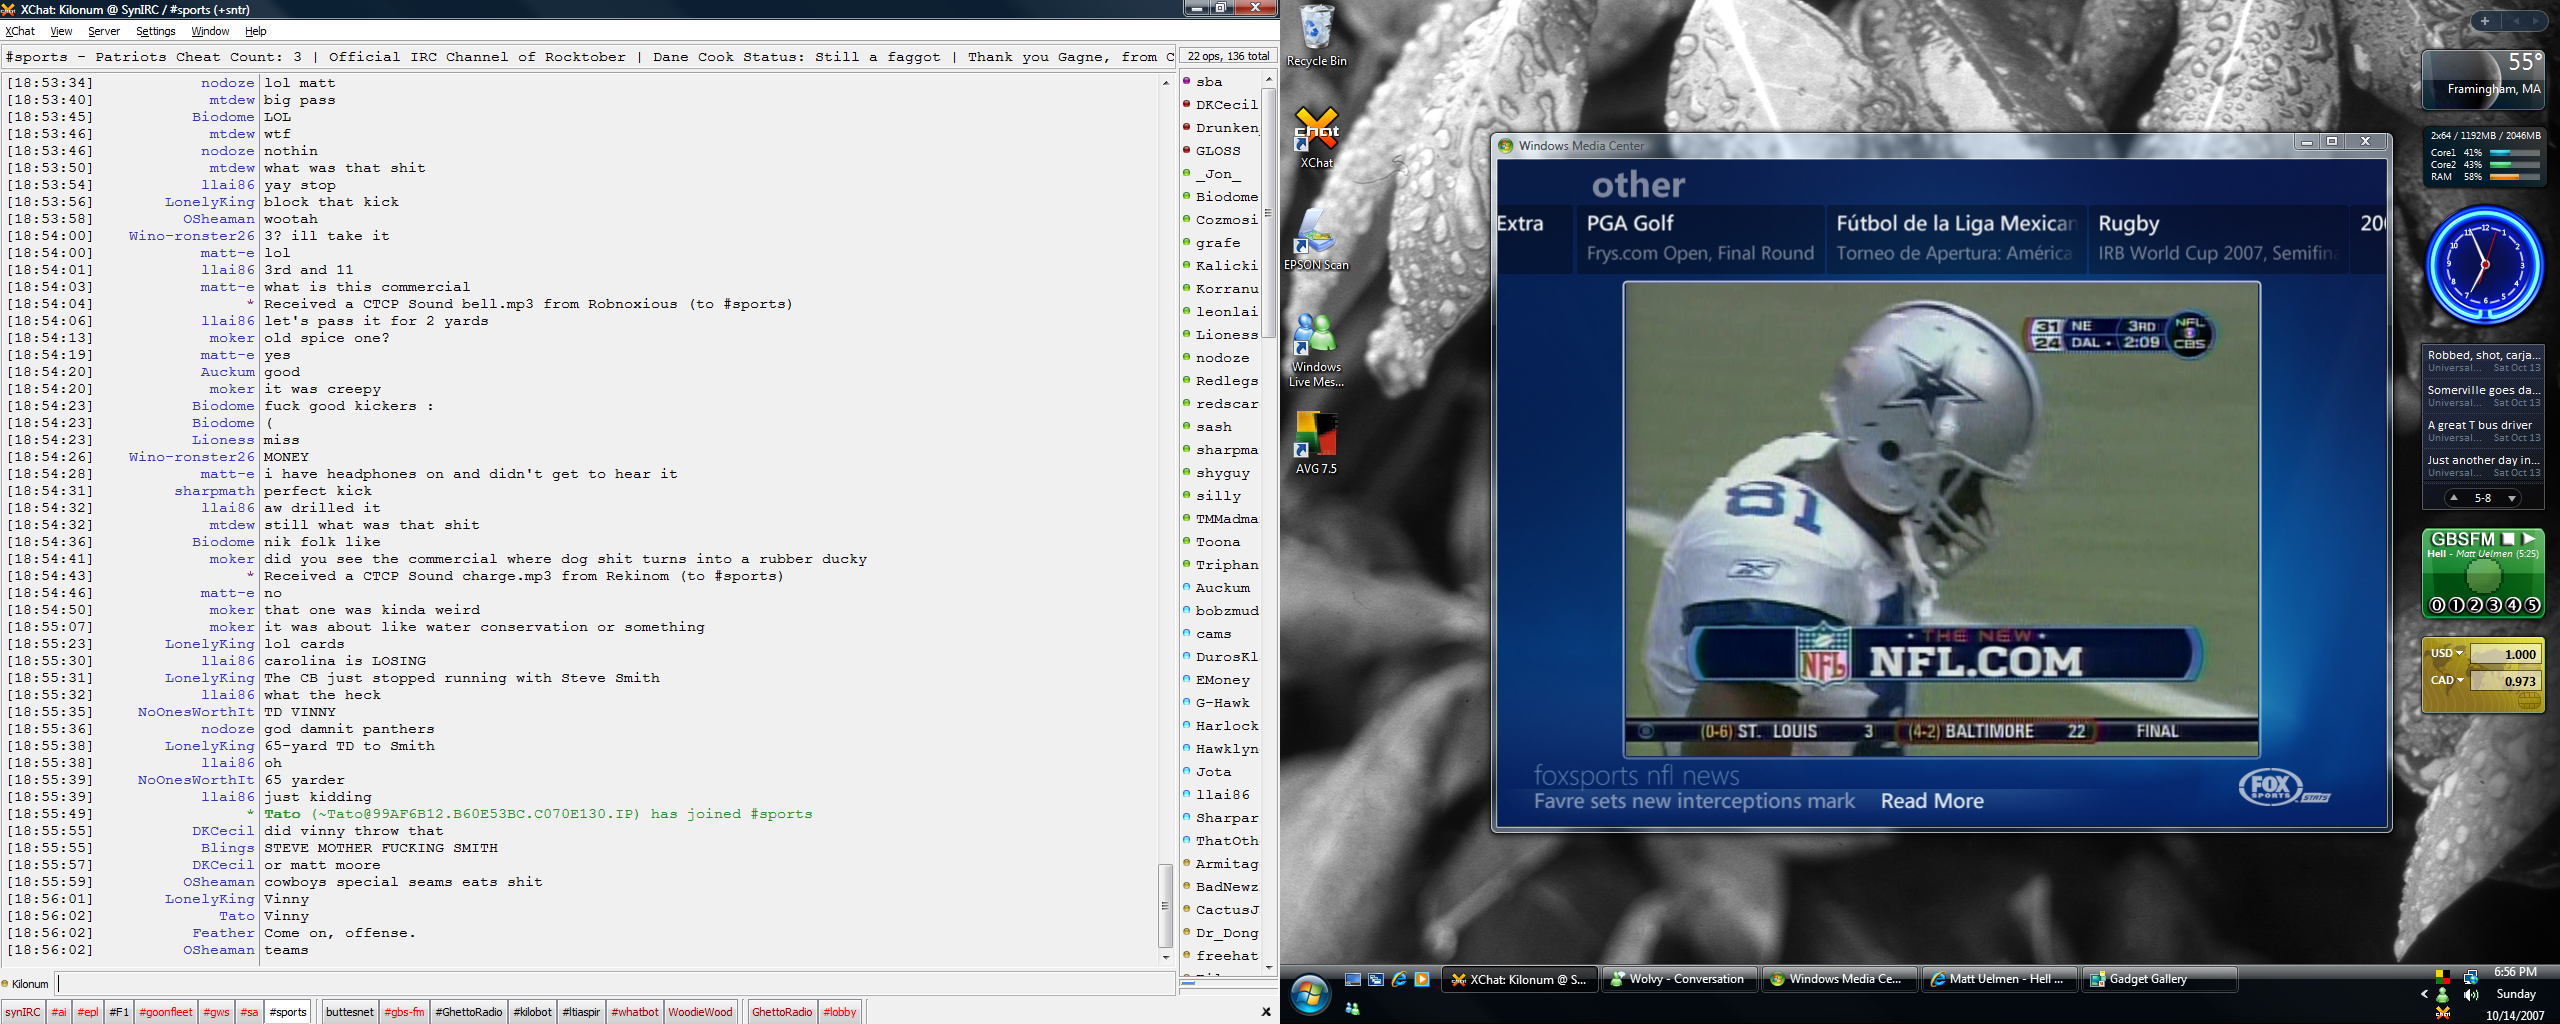Switch to the #goonfleet channel tab
The width and height of the screenshot is (2560, 1024).
pyautogui.click(x=166, y=1012)
